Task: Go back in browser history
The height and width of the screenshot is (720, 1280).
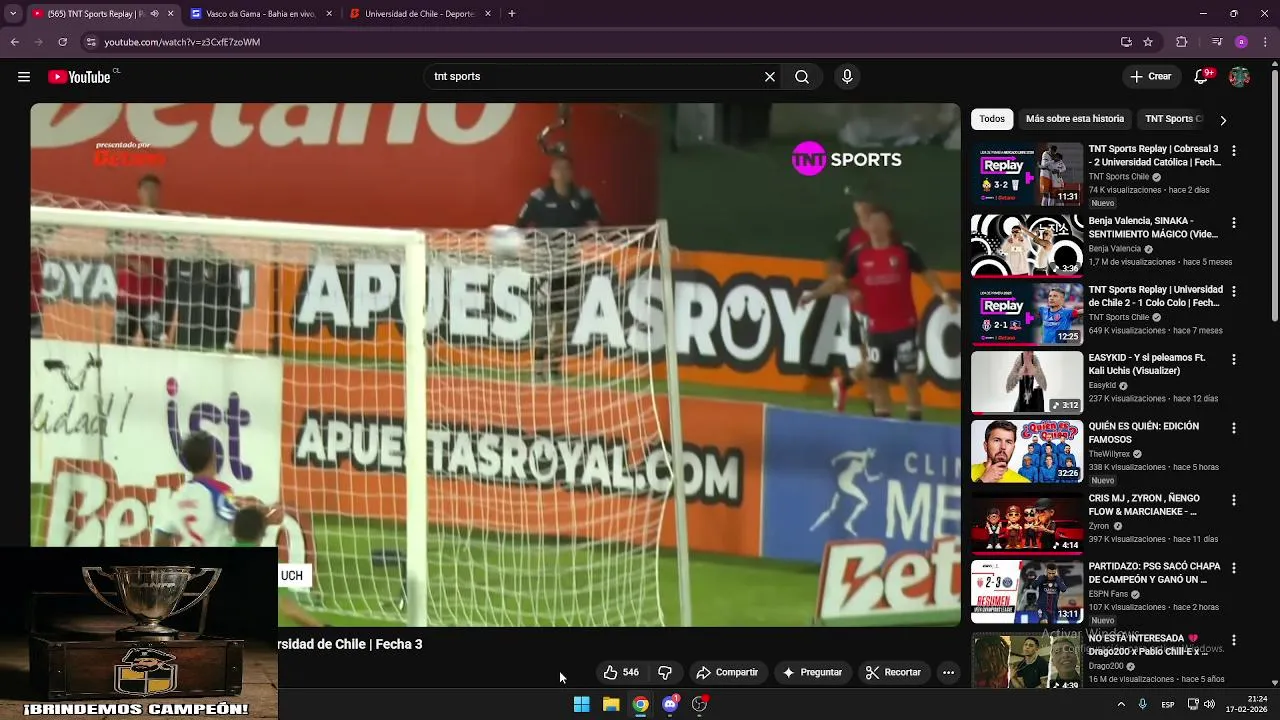Action: (14, 42)
